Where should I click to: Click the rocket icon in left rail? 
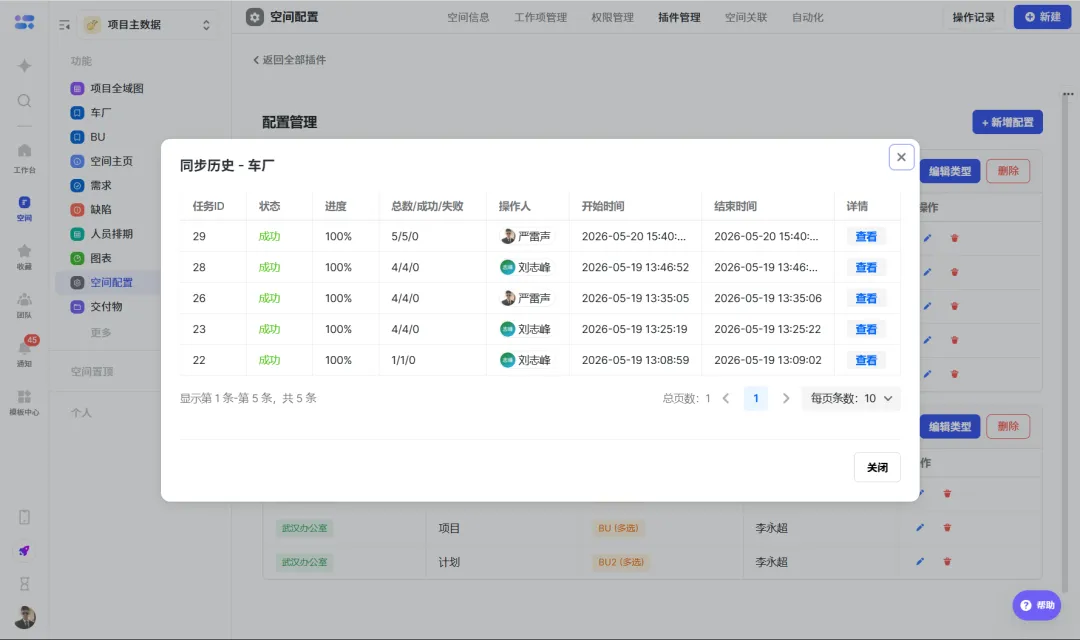point(24,550)
